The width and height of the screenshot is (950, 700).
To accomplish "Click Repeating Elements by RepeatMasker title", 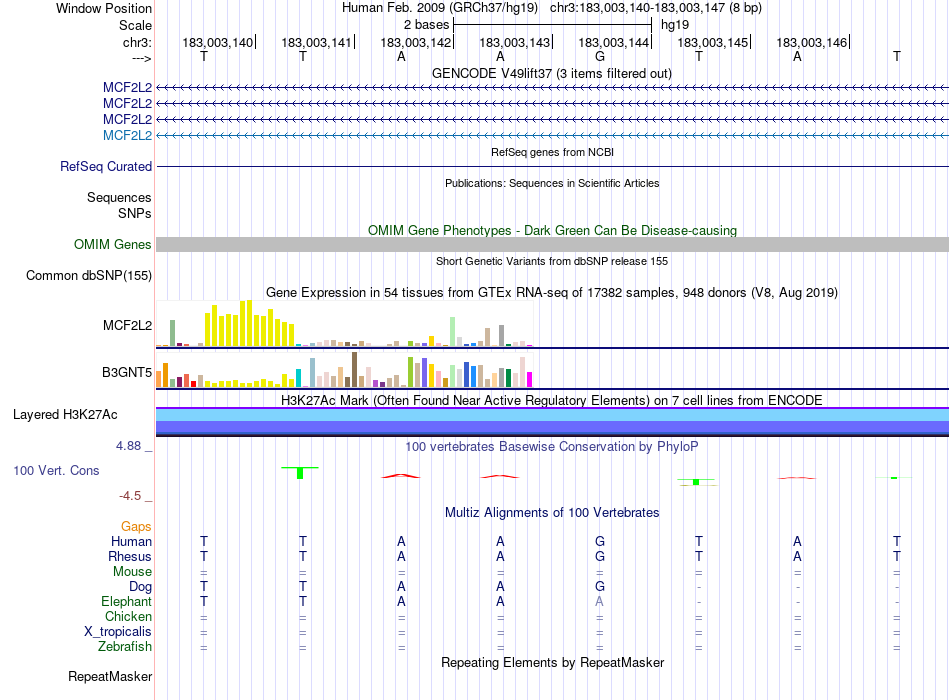I will pos(552,662).
